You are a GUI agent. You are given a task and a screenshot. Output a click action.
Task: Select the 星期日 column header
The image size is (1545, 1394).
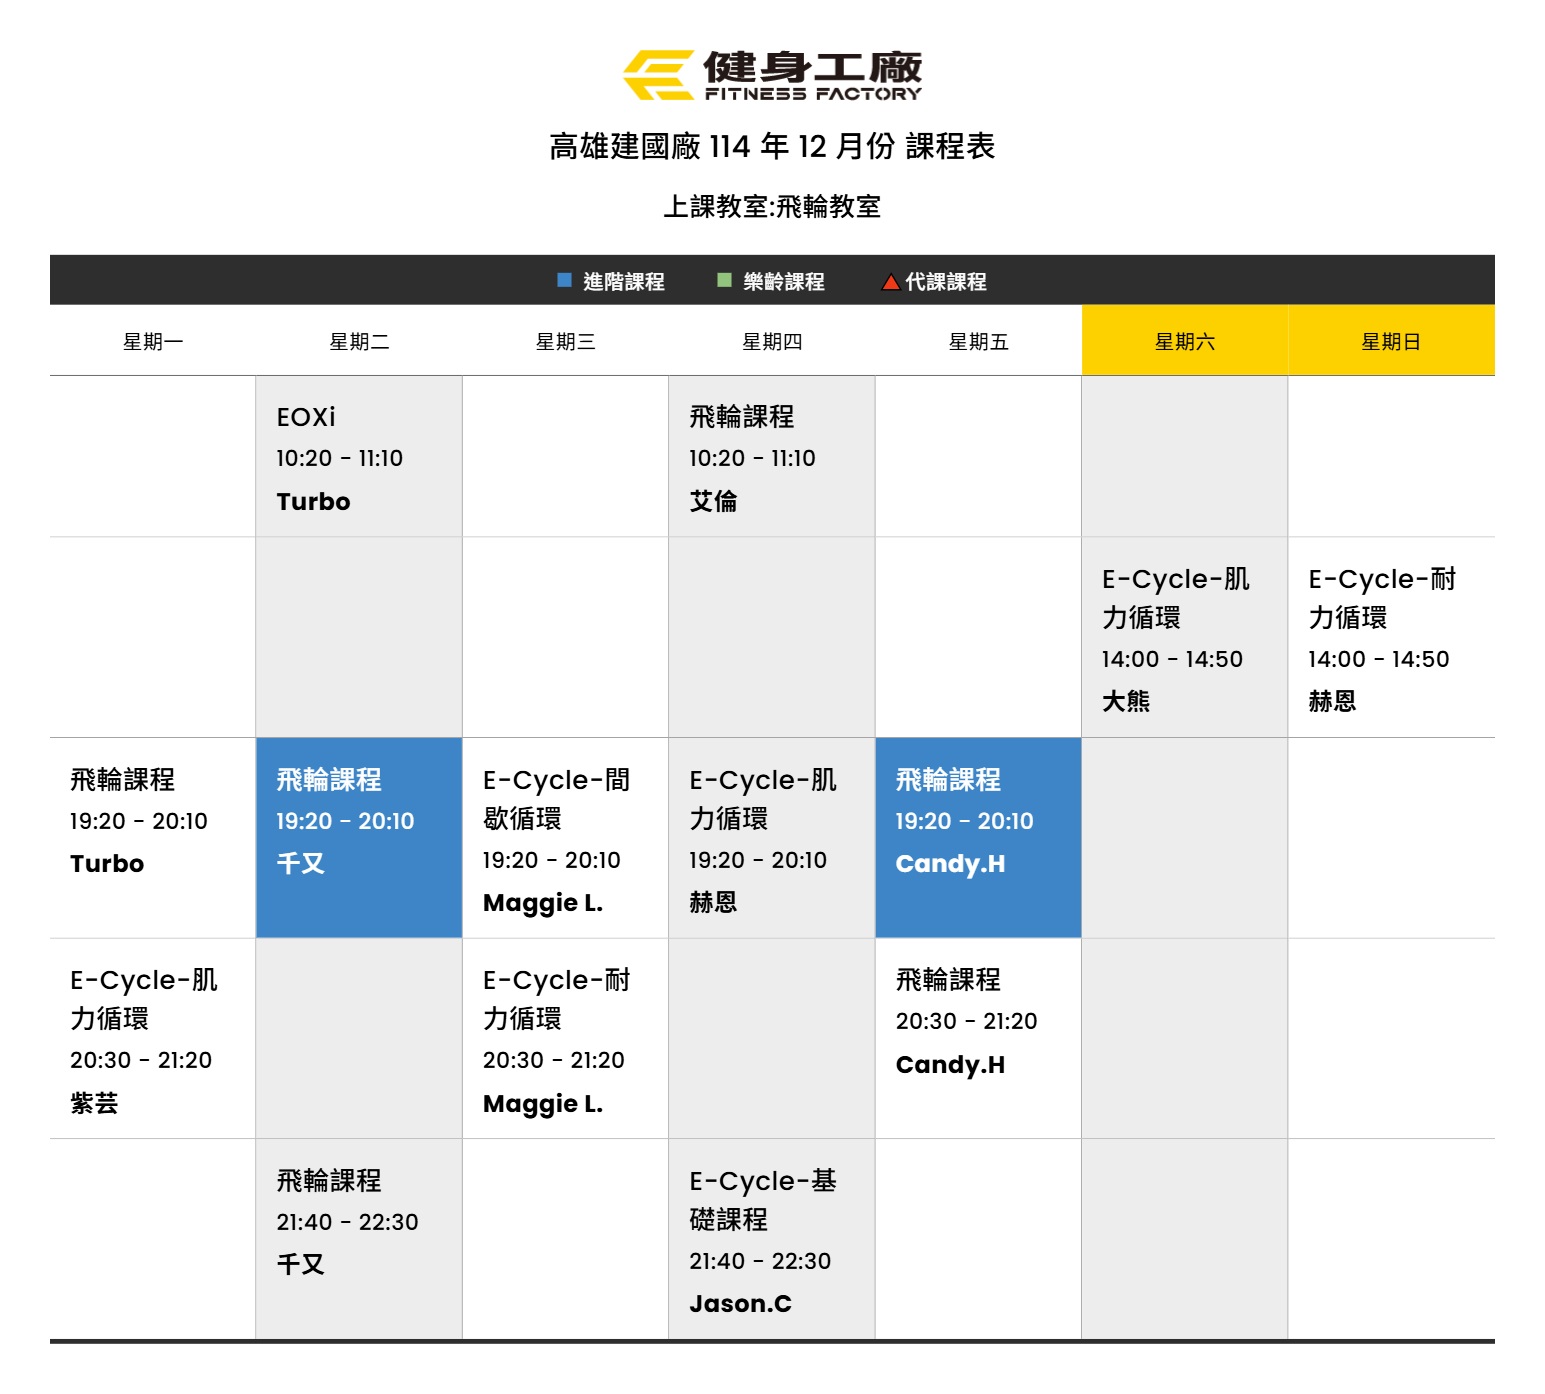(x=1390, y=341)
